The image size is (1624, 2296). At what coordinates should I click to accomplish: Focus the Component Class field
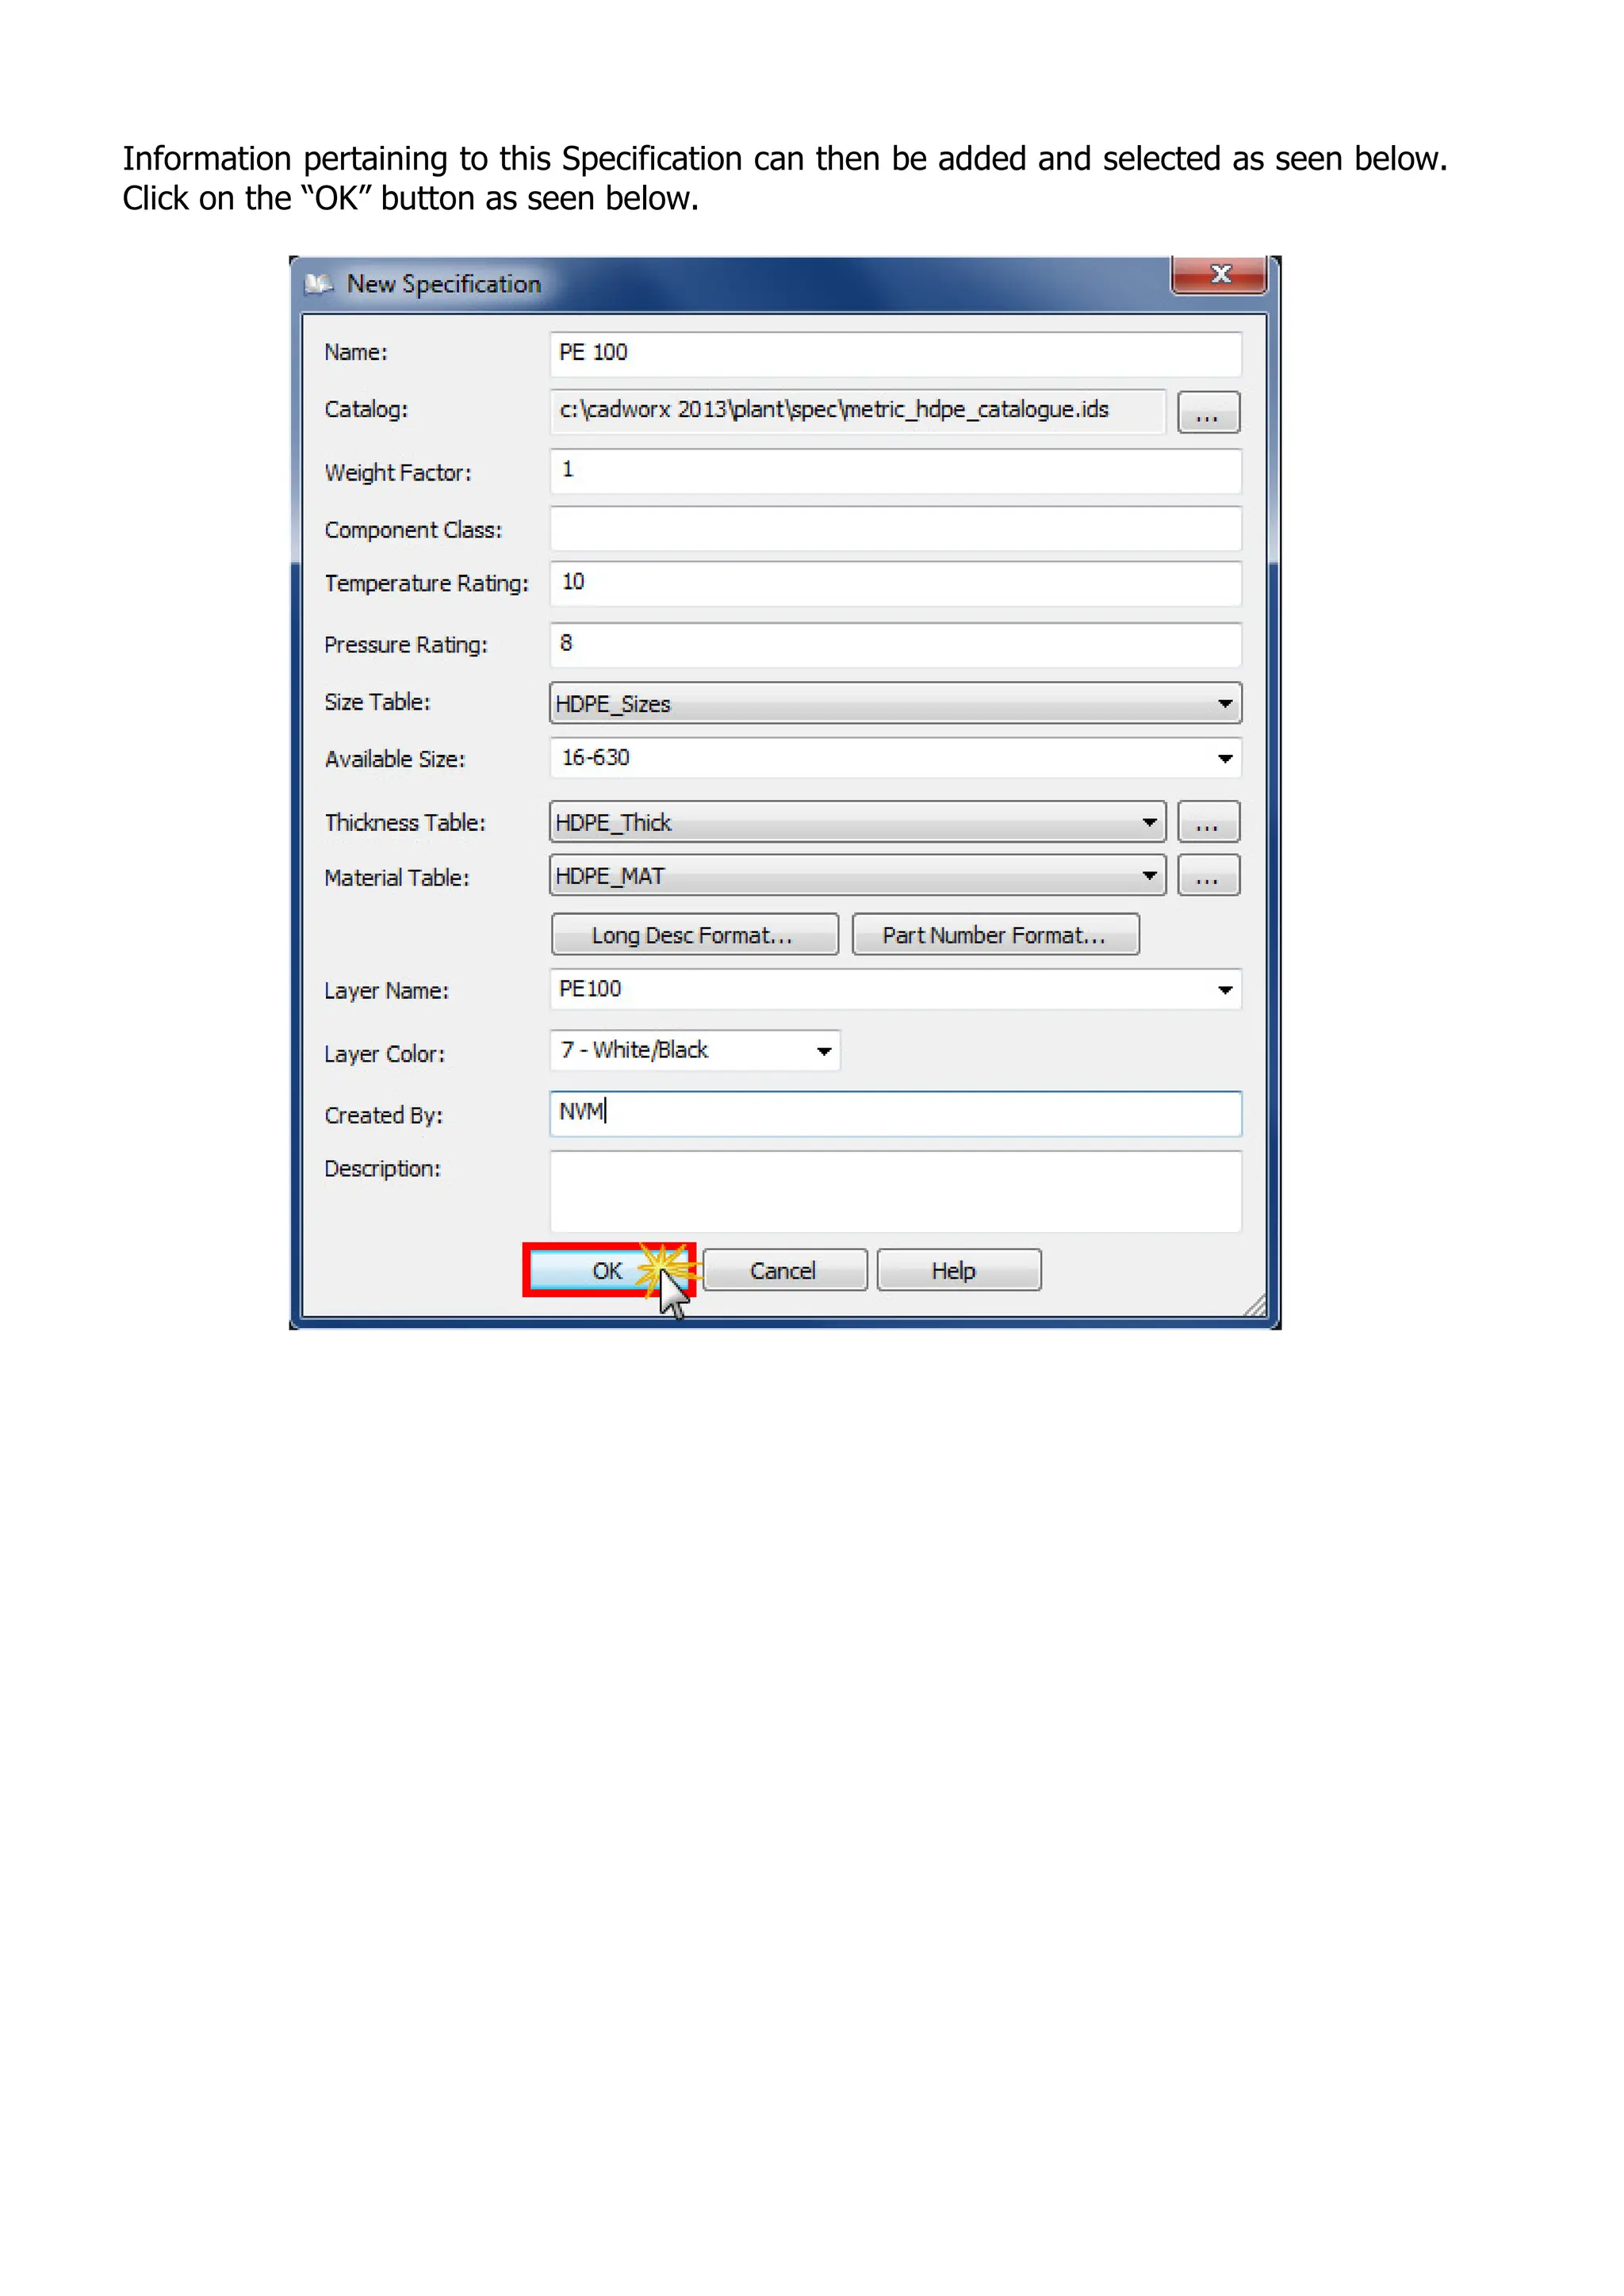pyautogui.click(x=894, y=529)
